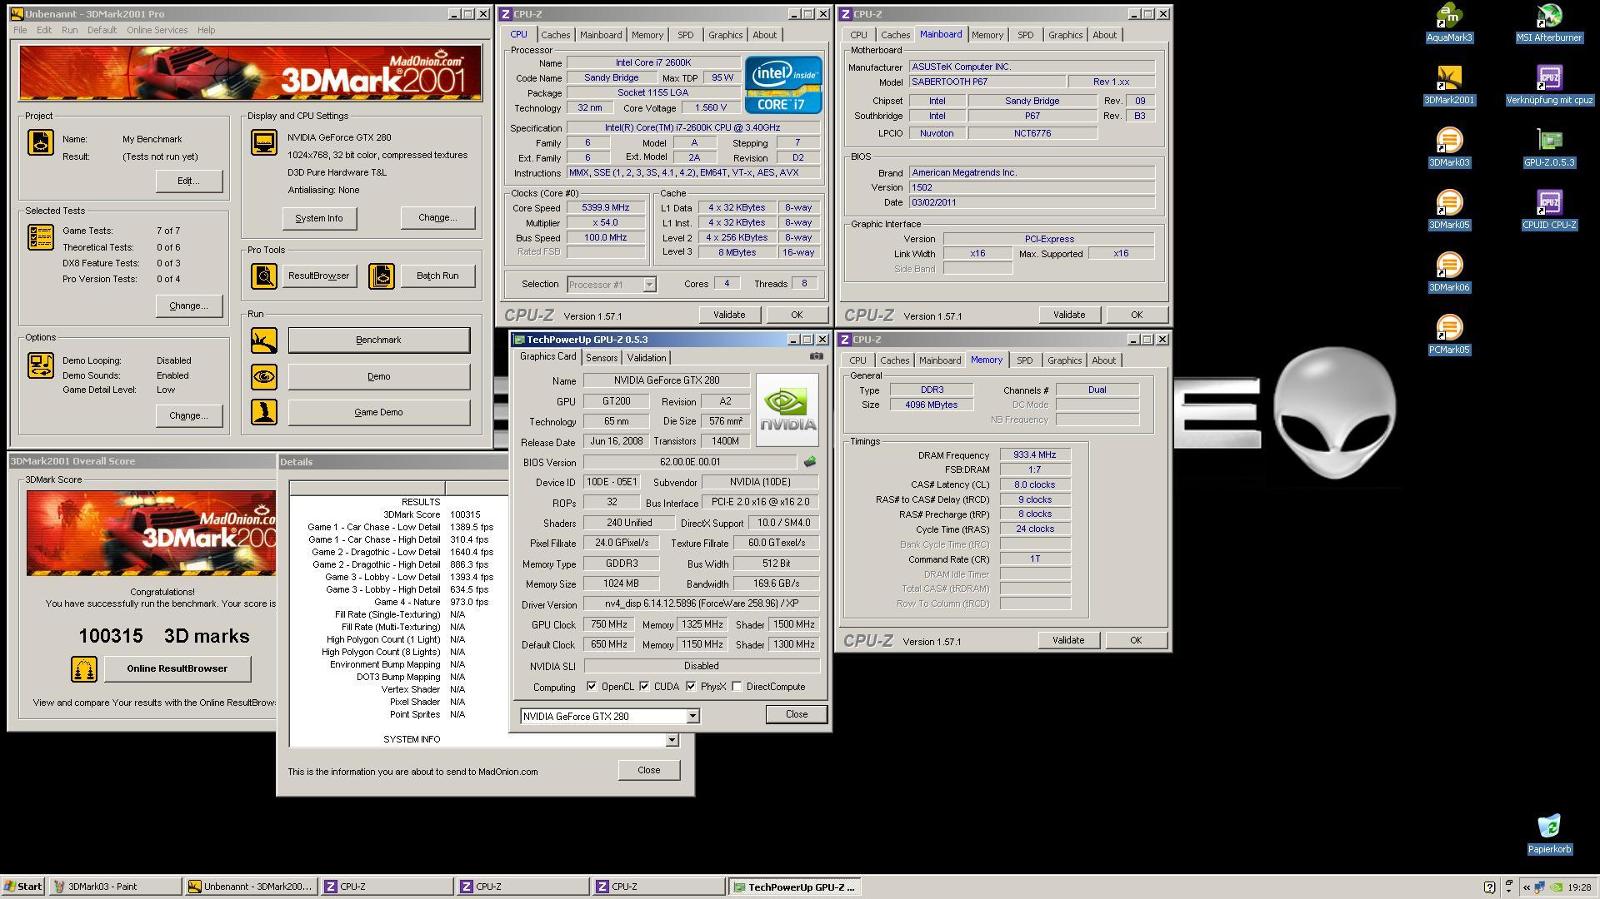The width and height of the screenshot is (1600, 899).
Task: Click the DRAM Frequency value 933.4 MHz
Action: tap(1035, 455)
